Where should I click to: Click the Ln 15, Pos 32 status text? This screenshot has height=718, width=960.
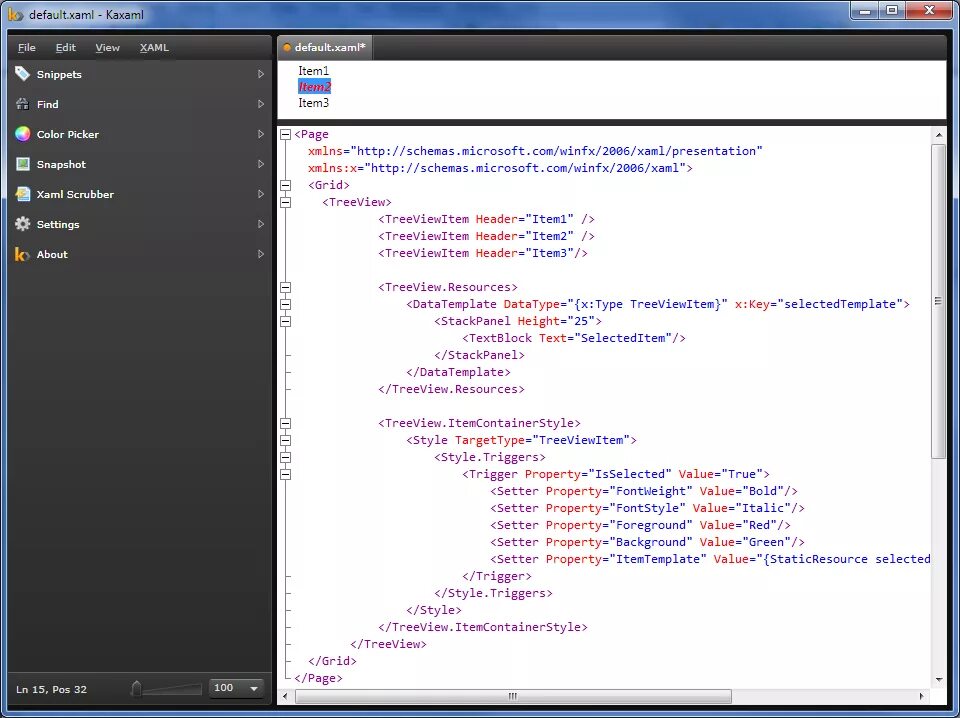click(x=51, y=689)
